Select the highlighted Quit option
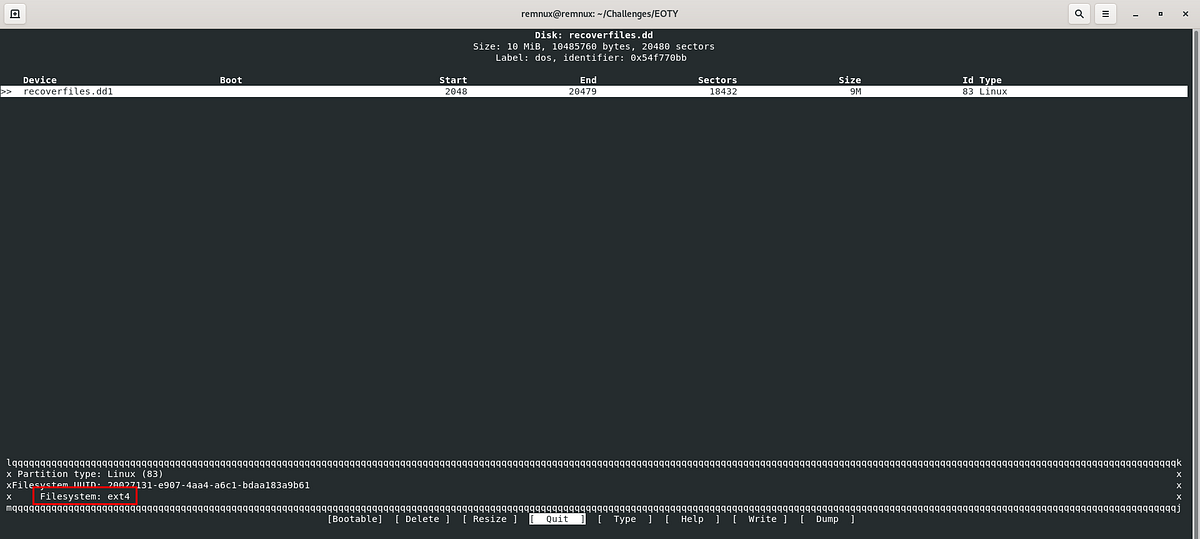Image resolution: width=1200 pixels, height=539 pixels. click(x=557, y=519)
